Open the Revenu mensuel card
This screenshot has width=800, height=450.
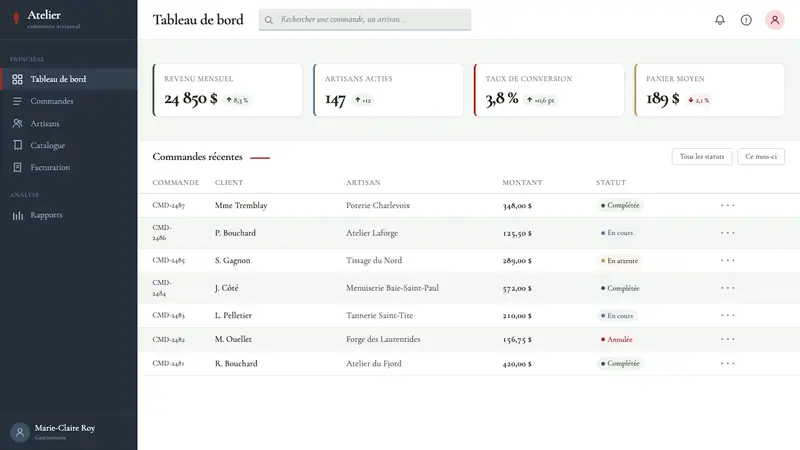tap(228, 90)
